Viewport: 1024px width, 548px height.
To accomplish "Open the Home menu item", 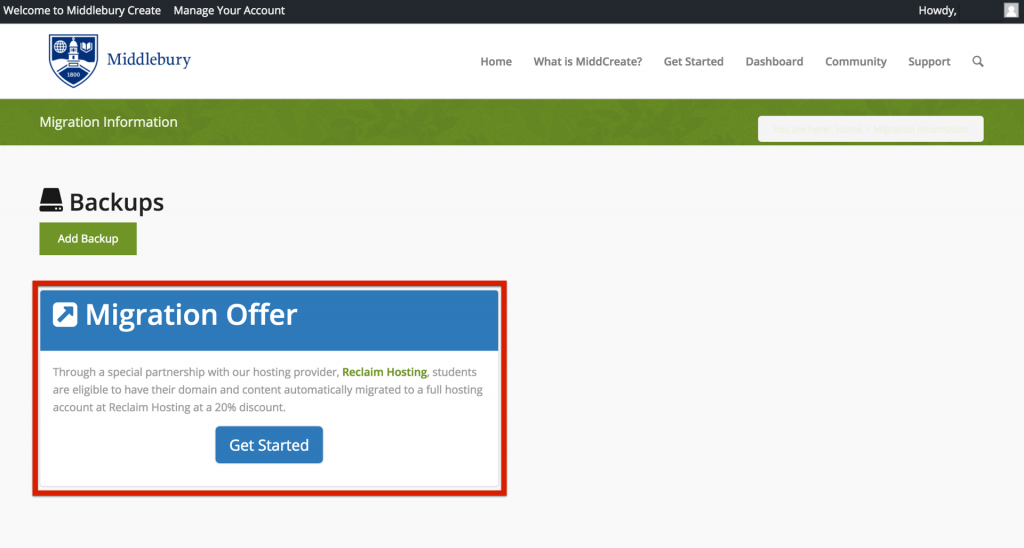I will coord(495,62).
